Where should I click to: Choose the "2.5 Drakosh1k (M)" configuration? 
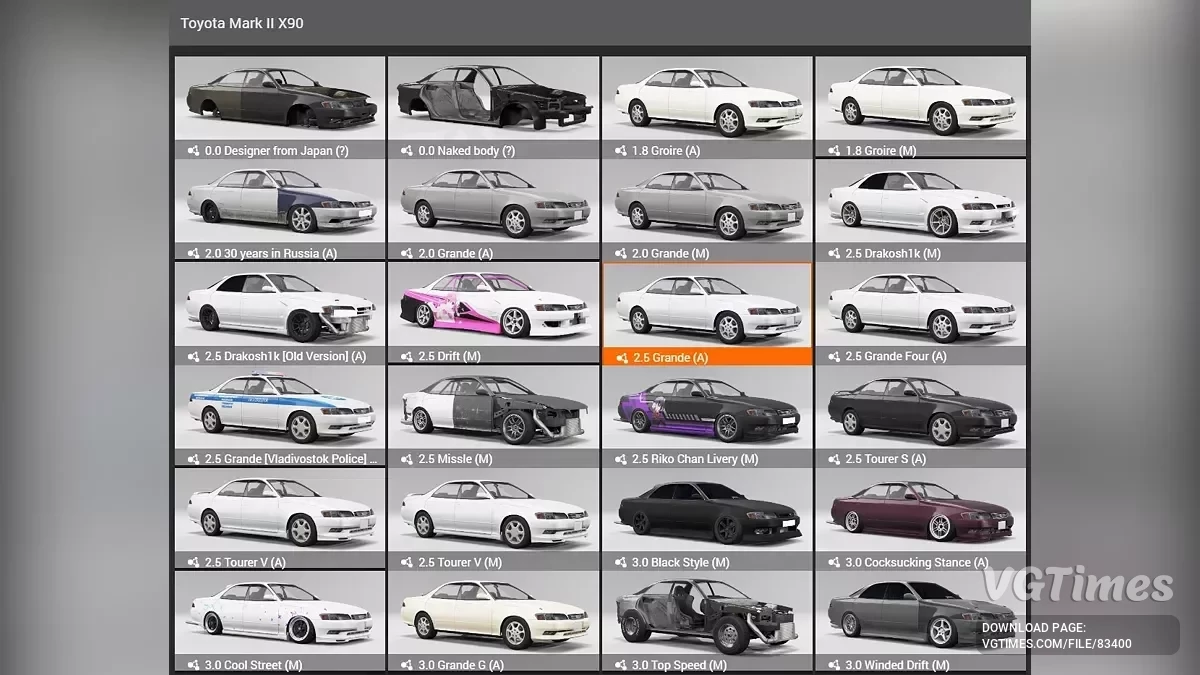click(921, 203)
